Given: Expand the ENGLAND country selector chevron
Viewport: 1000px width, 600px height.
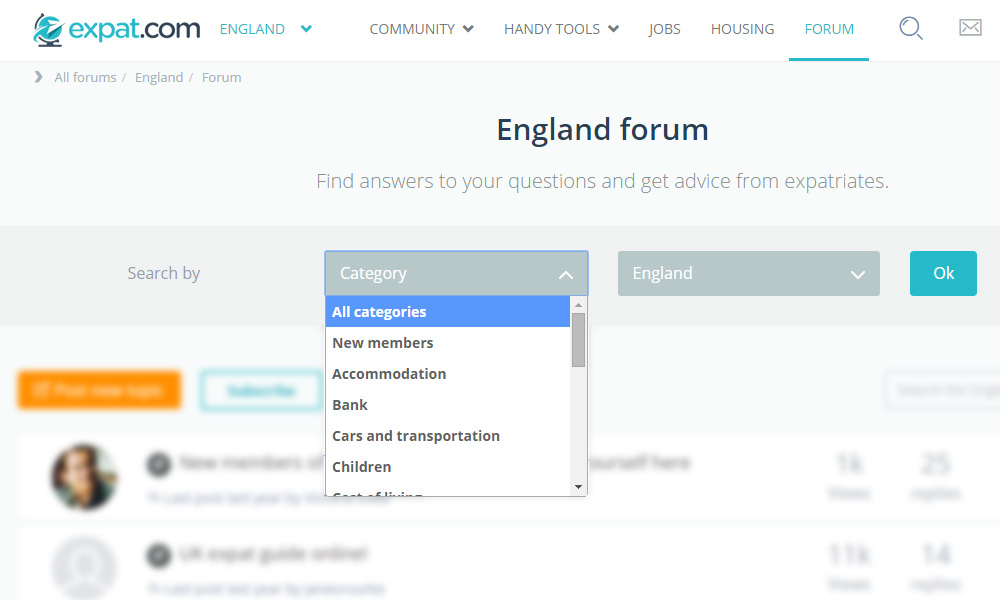Looking at the screenshot, I should click(x=306, y=29).
